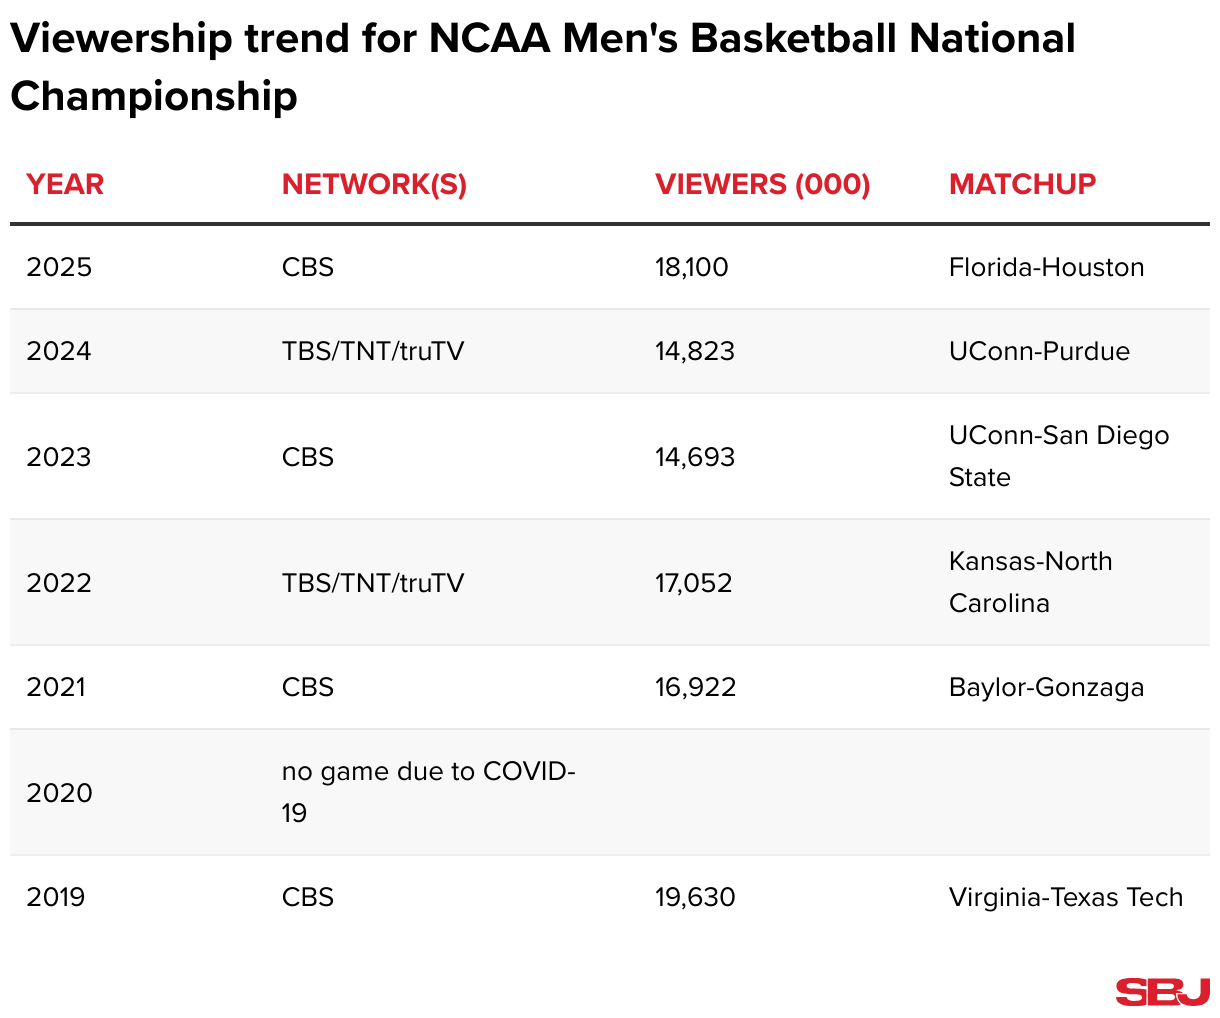Select the 17,052 viewers value
1220x1018 pixels.
(694, 583)
